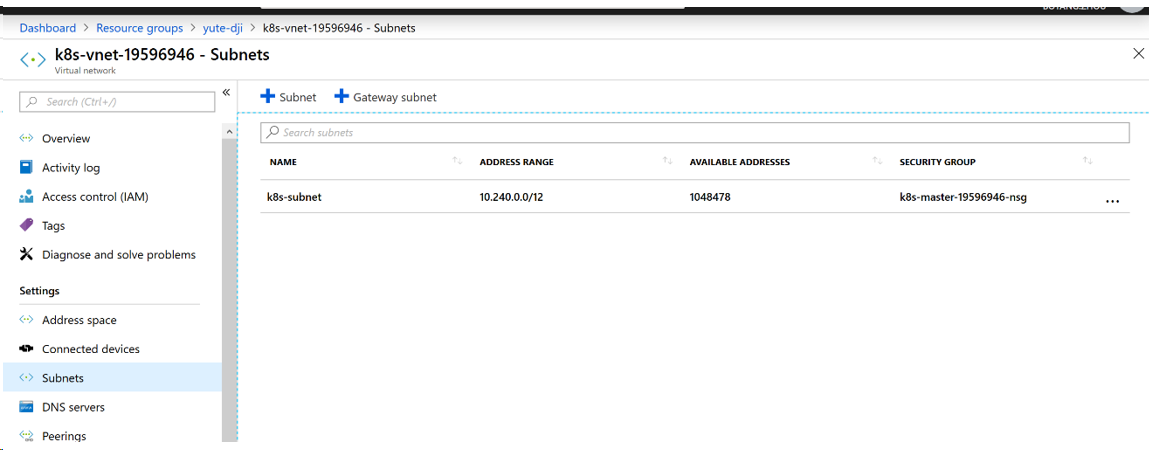This screenshot has width=1149, height=450.
Task: Click the sidebar scrollbar up arrow
Action: tap(229, 131)
